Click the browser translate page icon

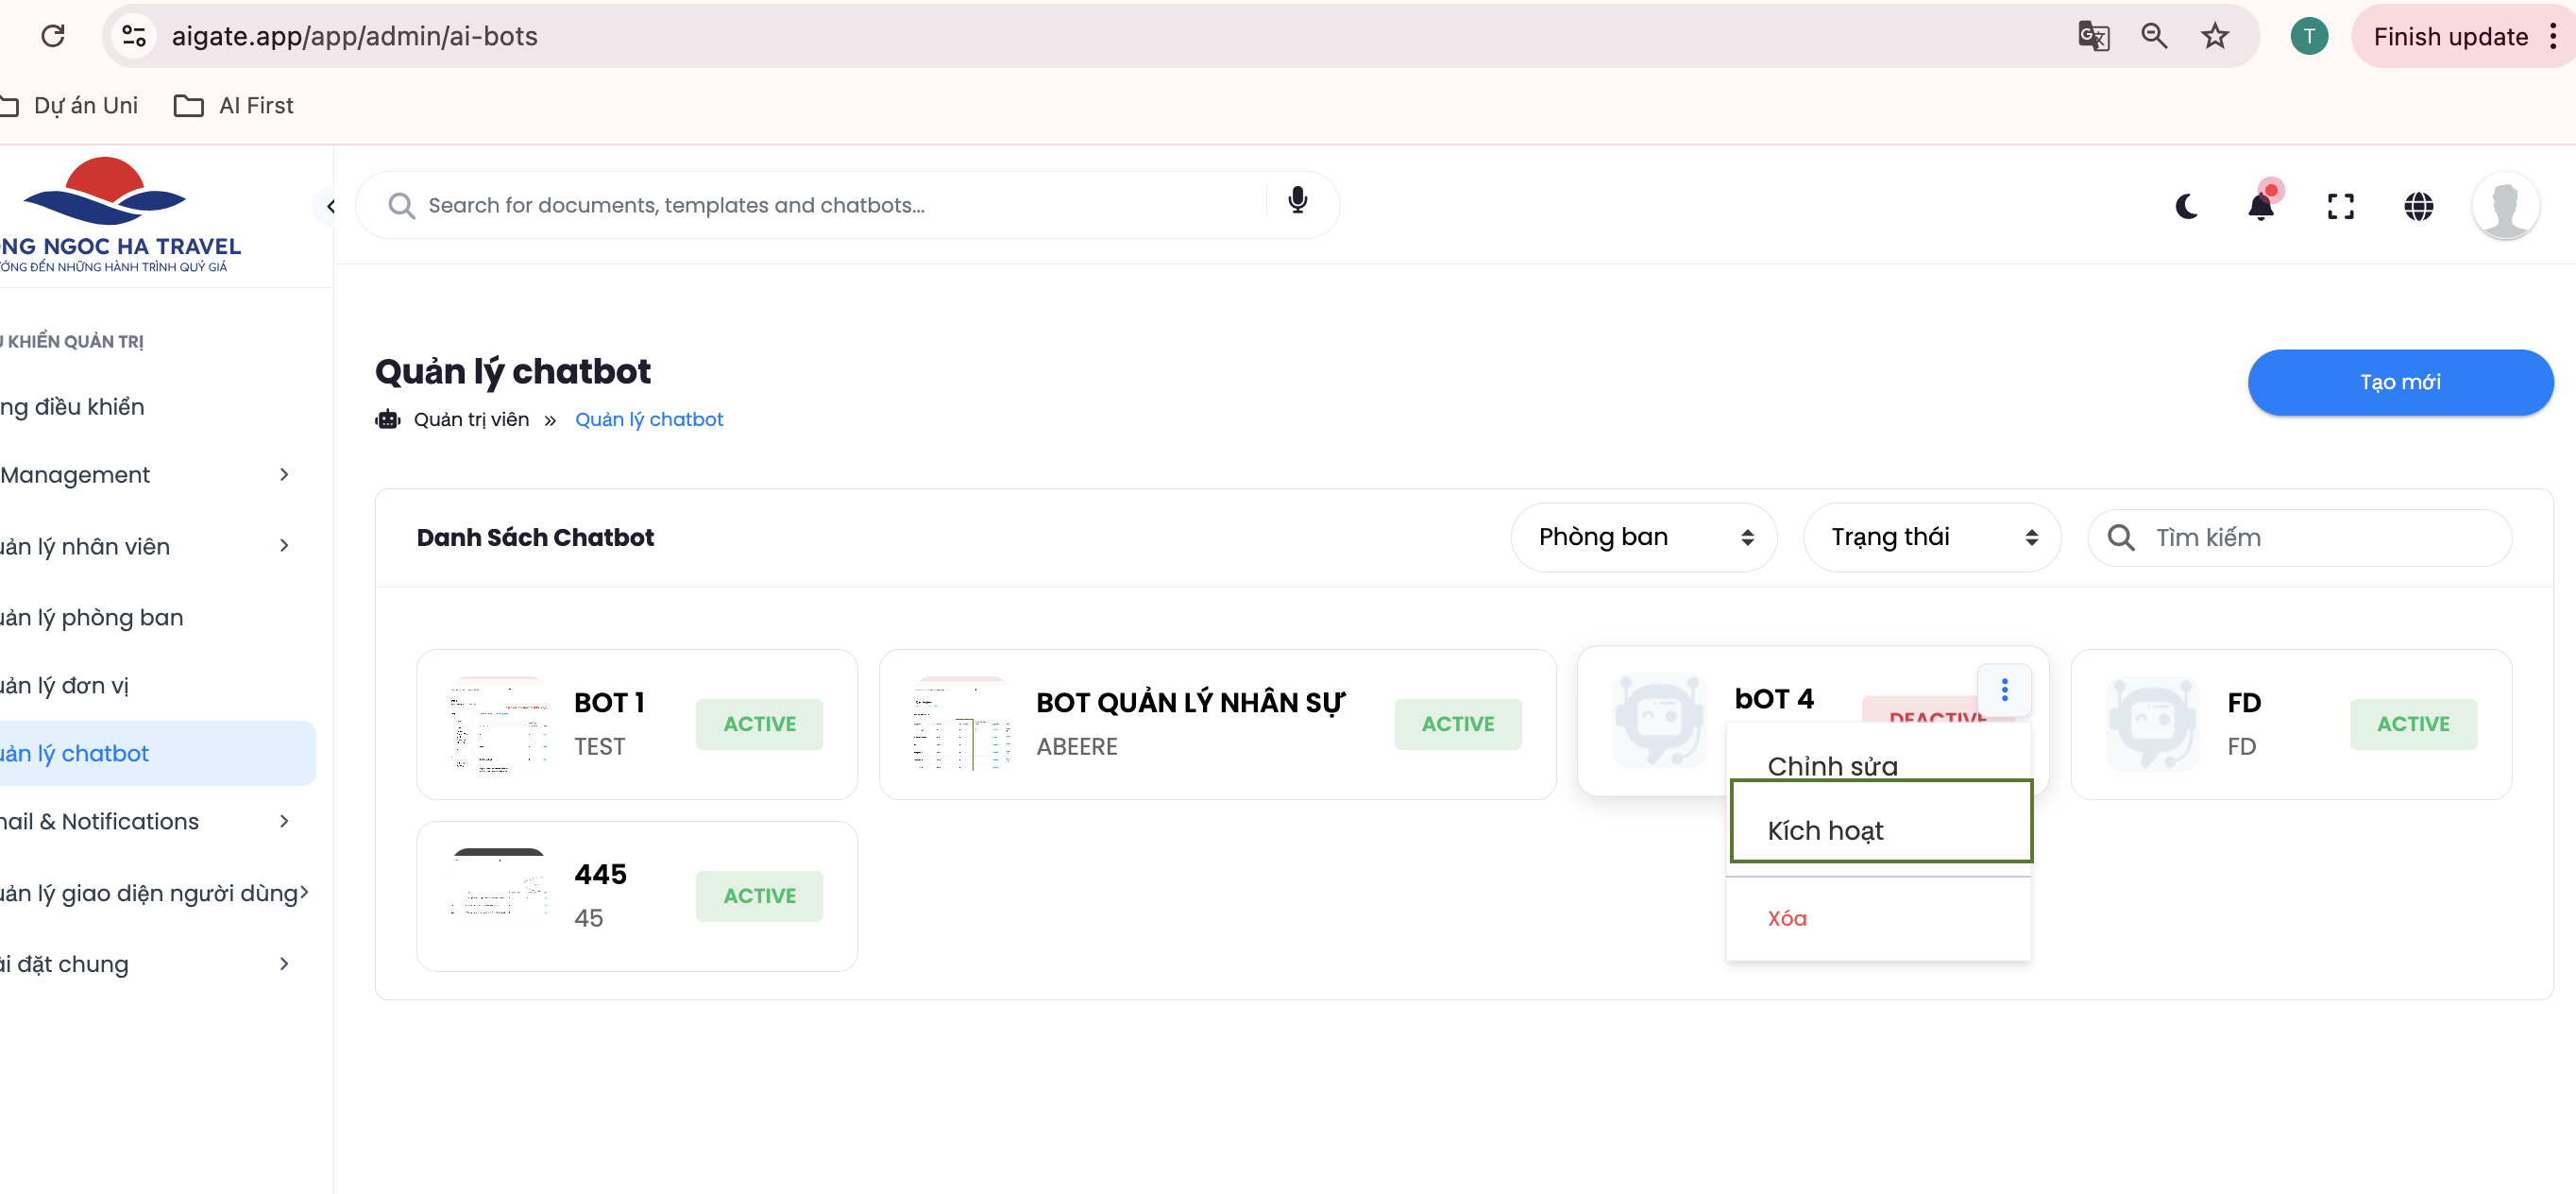click(2093, 36)
